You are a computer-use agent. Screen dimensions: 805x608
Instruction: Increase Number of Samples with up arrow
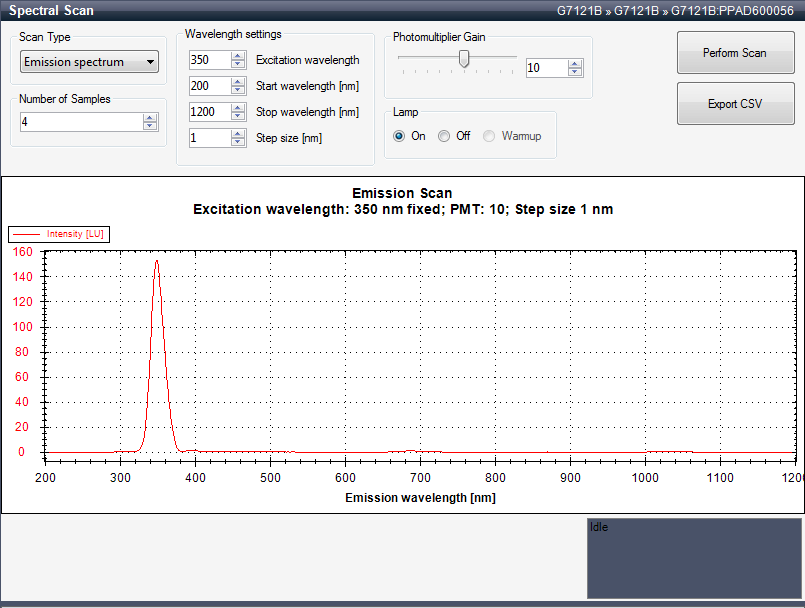click(x=150, y=117)
